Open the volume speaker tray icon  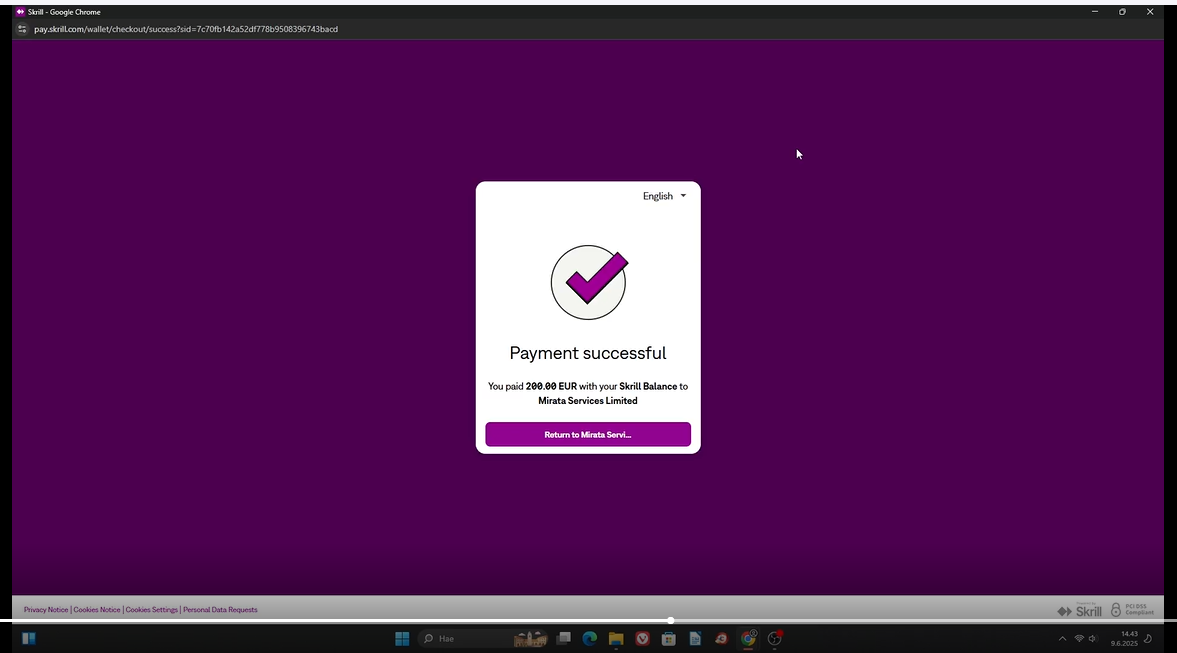tap(1094, 639)
